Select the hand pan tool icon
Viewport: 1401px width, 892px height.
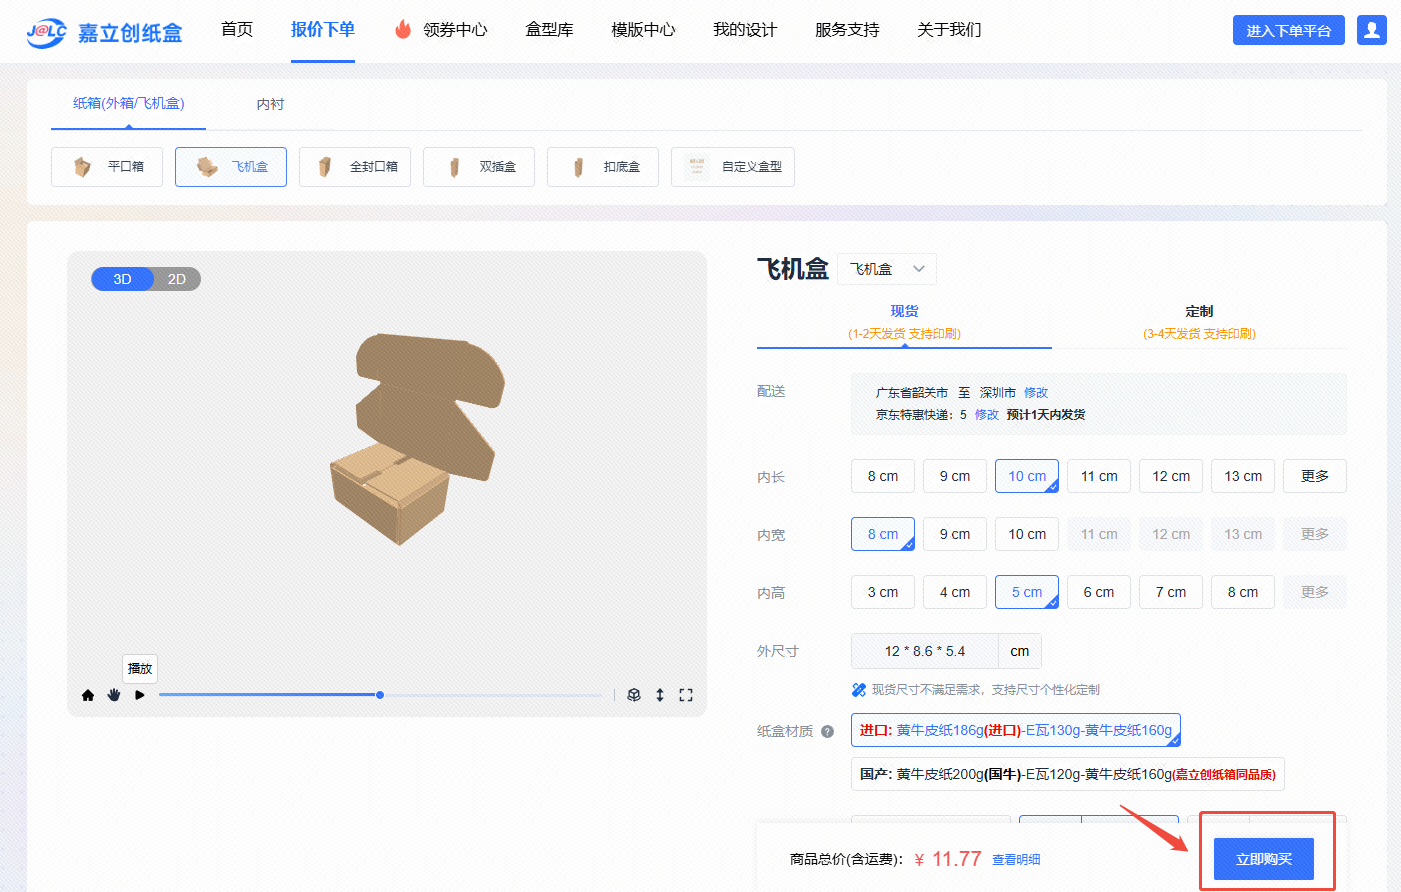point(114,695)
